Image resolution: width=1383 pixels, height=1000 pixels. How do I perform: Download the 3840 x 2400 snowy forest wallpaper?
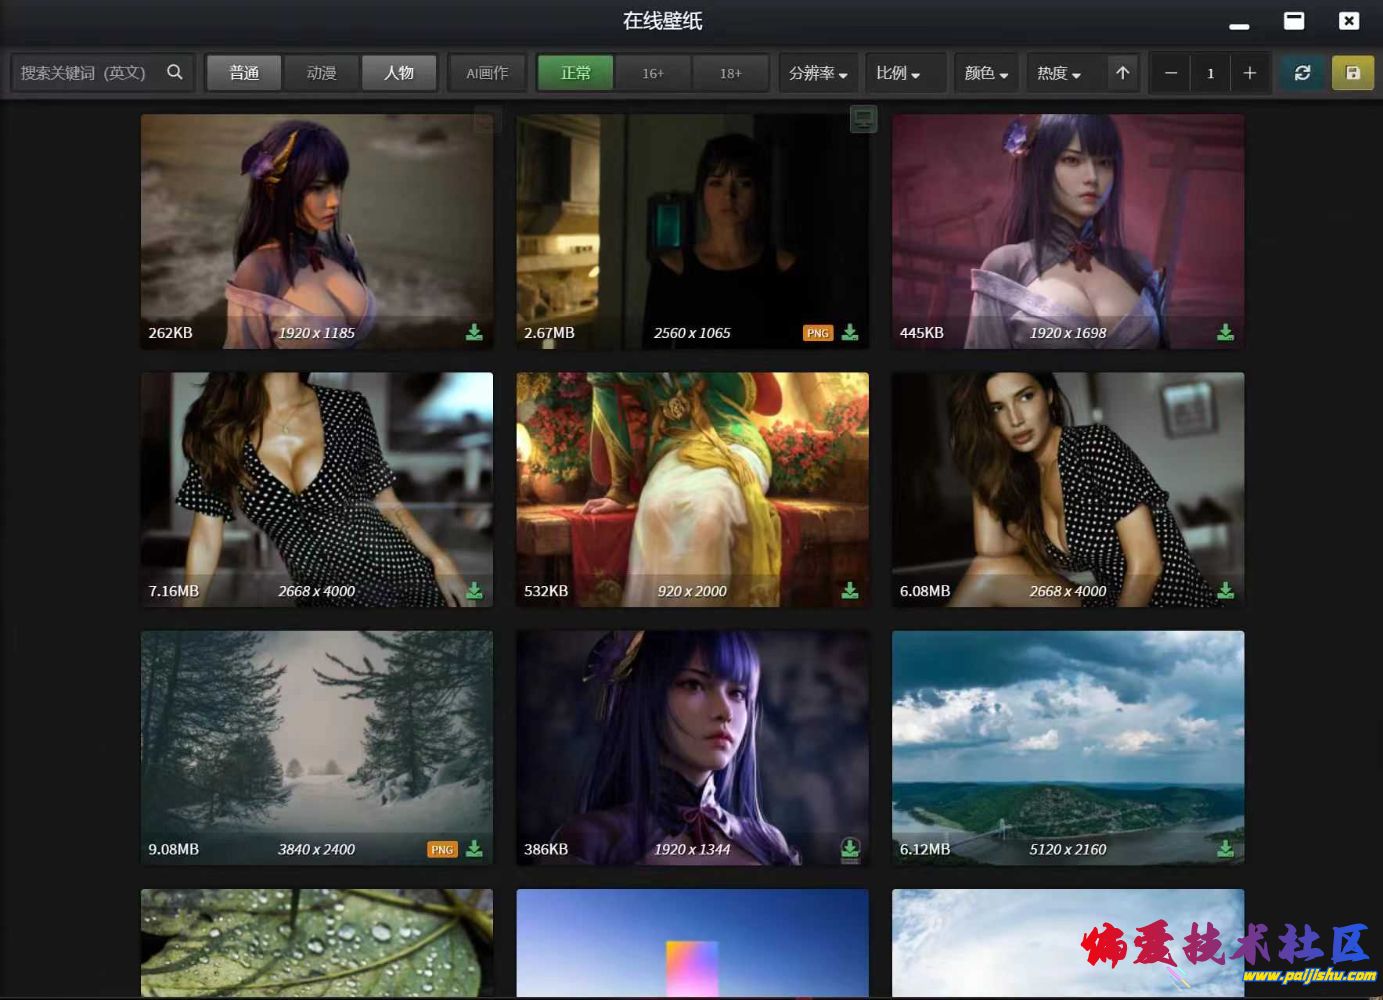(x=474, y=849)
